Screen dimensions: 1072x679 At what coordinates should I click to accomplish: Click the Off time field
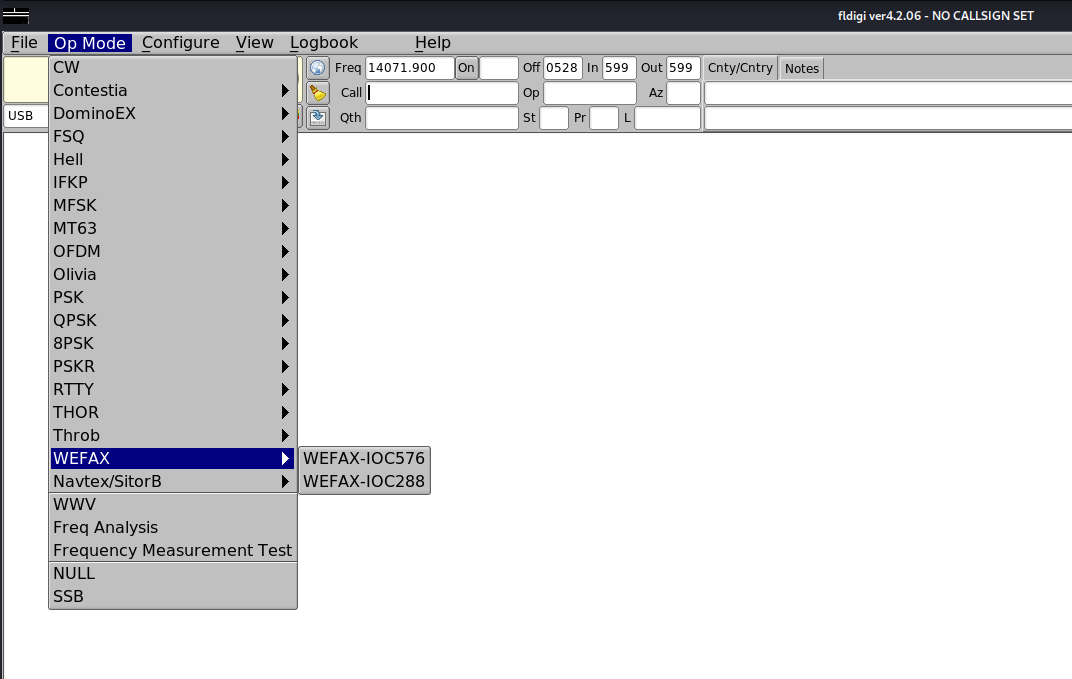563,68
